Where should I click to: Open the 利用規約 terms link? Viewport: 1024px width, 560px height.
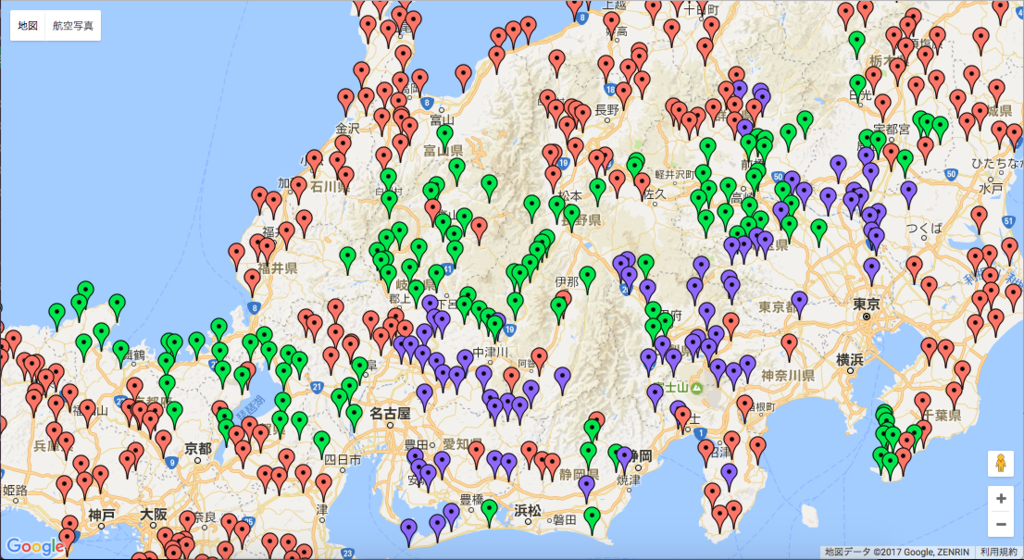point(998,552)
